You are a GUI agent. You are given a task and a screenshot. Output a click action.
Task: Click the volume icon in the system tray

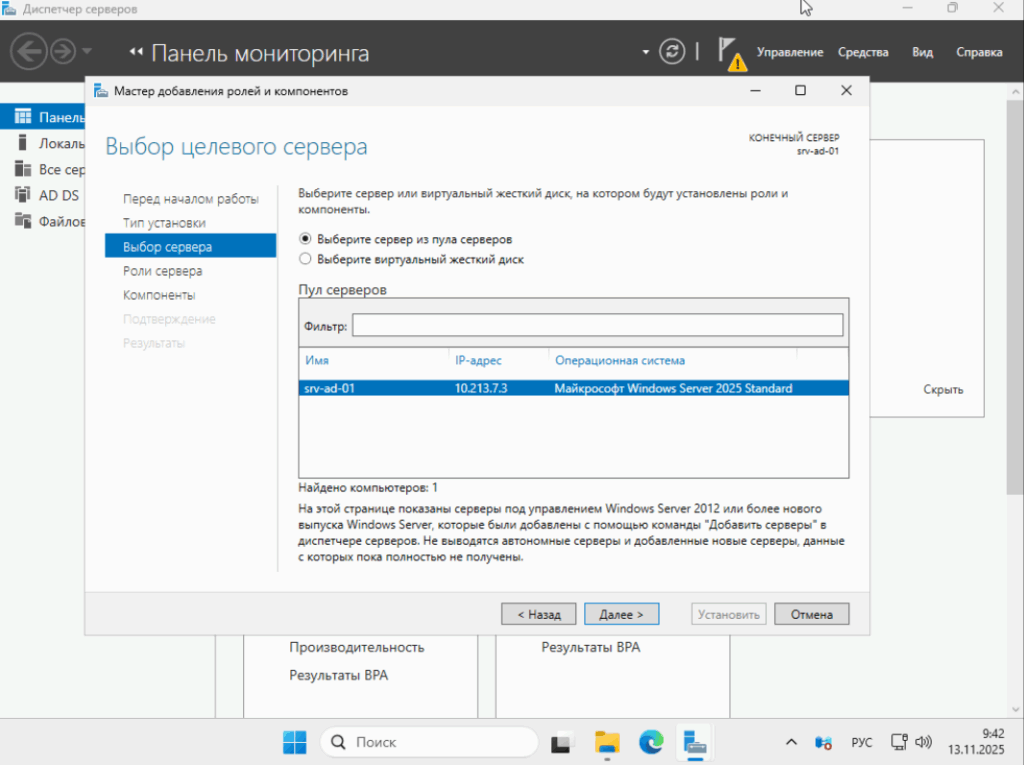click(x=923, y=742)
